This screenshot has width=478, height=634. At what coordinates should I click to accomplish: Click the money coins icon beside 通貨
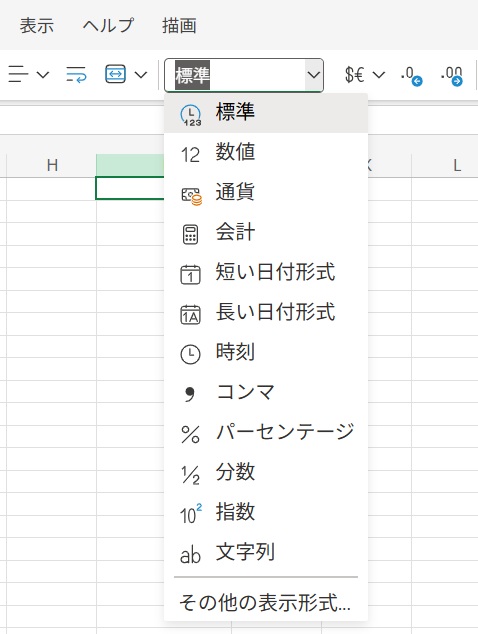(x=191, y=197)
